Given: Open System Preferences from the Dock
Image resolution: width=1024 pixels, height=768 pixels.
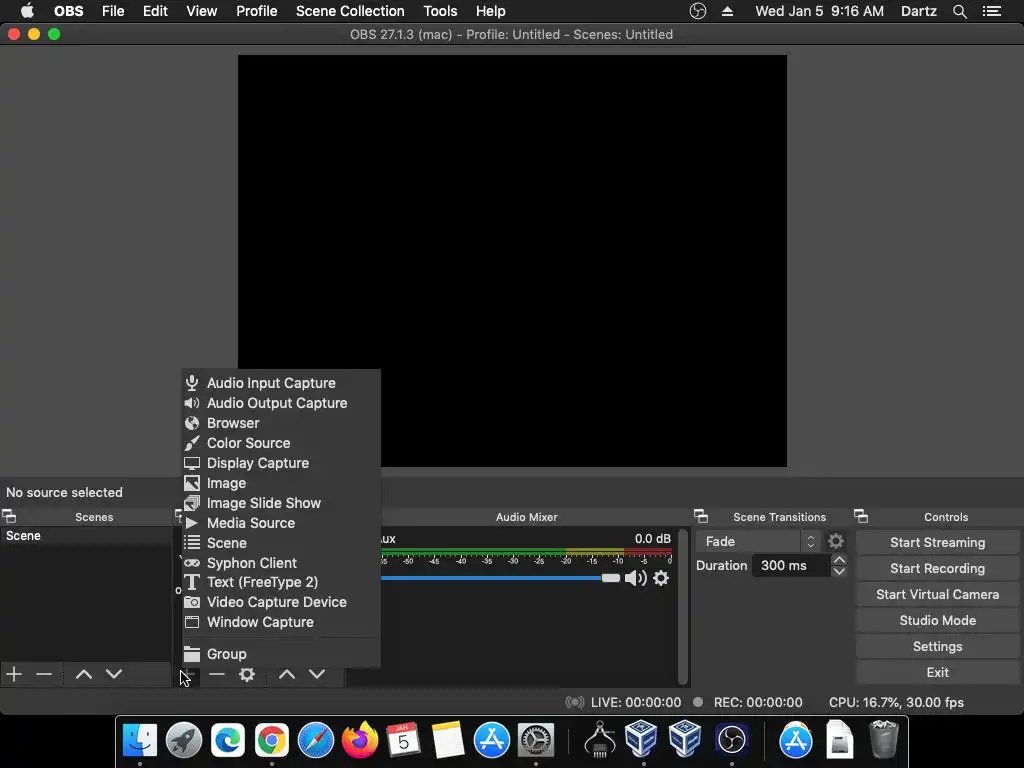Looking at the screenshot, I should (536, 740).
